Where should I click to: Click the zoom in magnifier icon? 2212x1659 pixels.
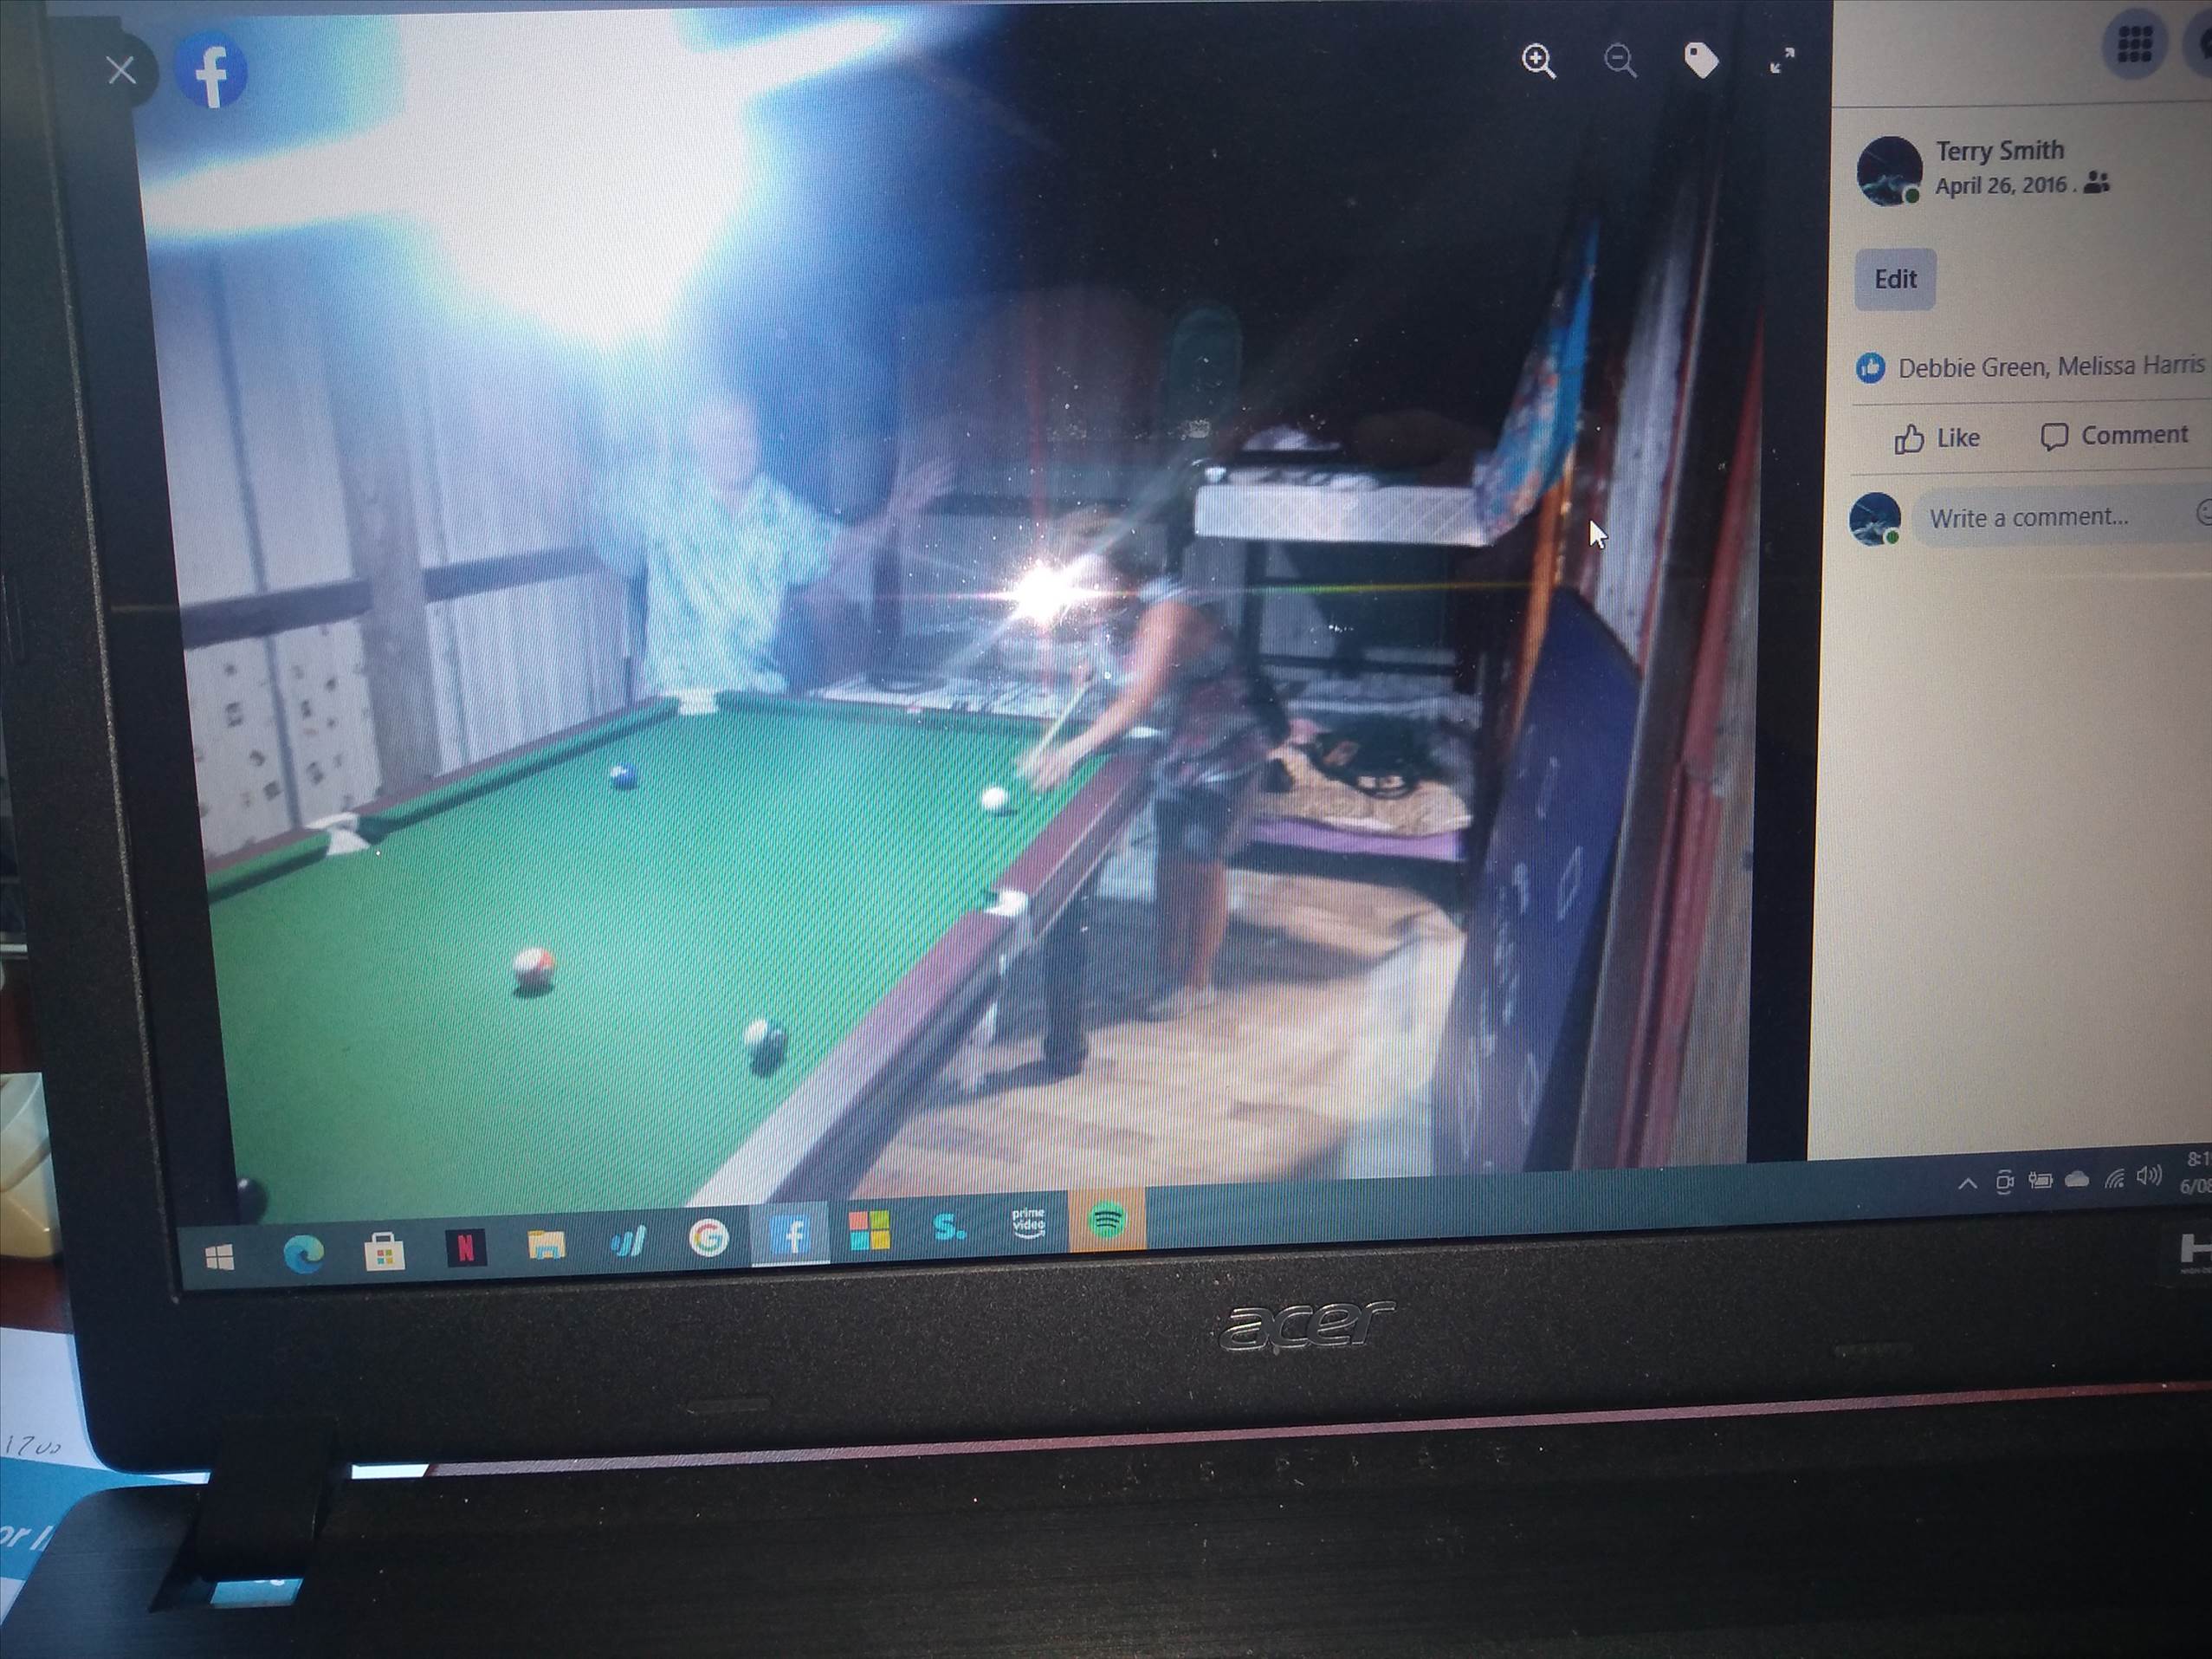point(1538,61)
